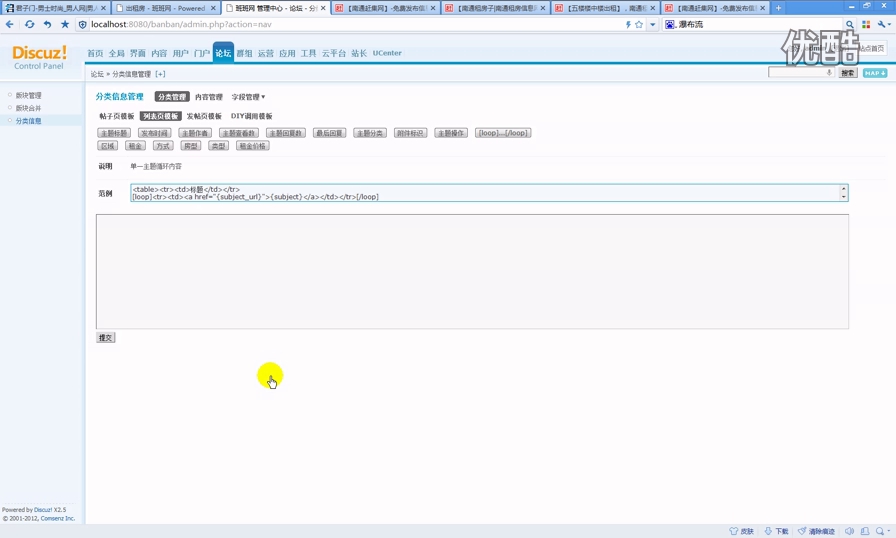Click the browser back arrow
The height and width of the screenshot is (538, 896).
(10, 24)
